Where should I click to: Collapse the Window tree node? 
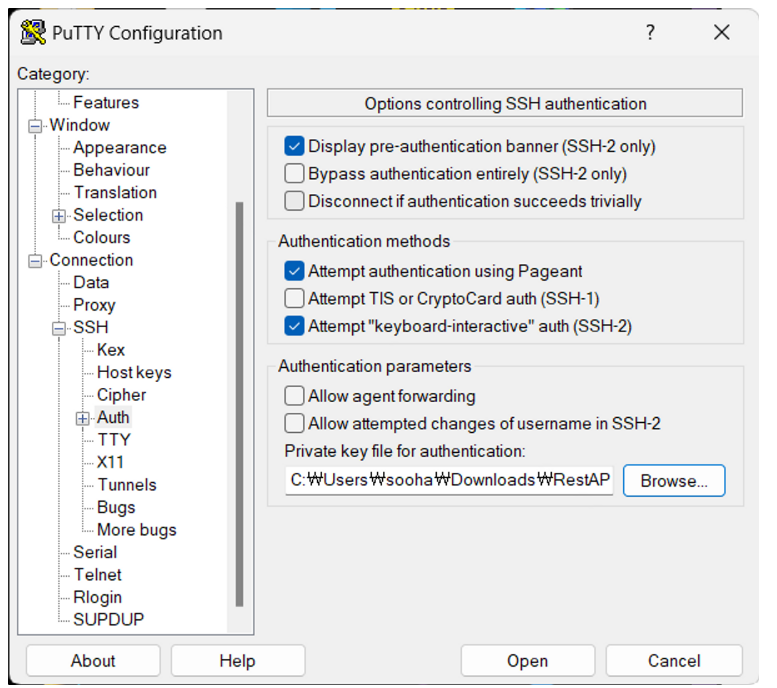pos(35,126)
